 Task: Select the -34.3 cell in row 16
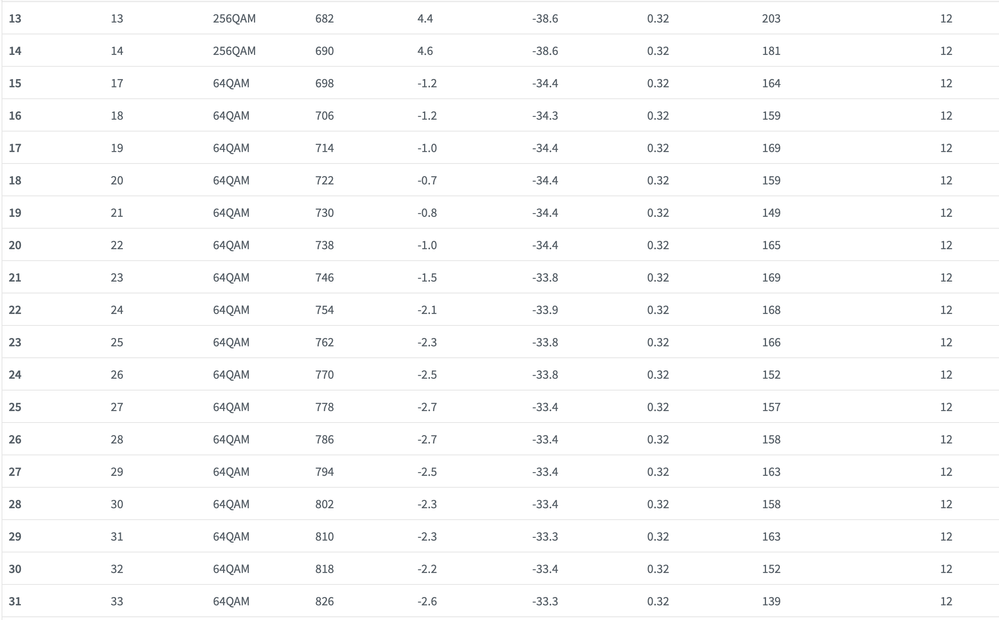(x=545, y=116)
